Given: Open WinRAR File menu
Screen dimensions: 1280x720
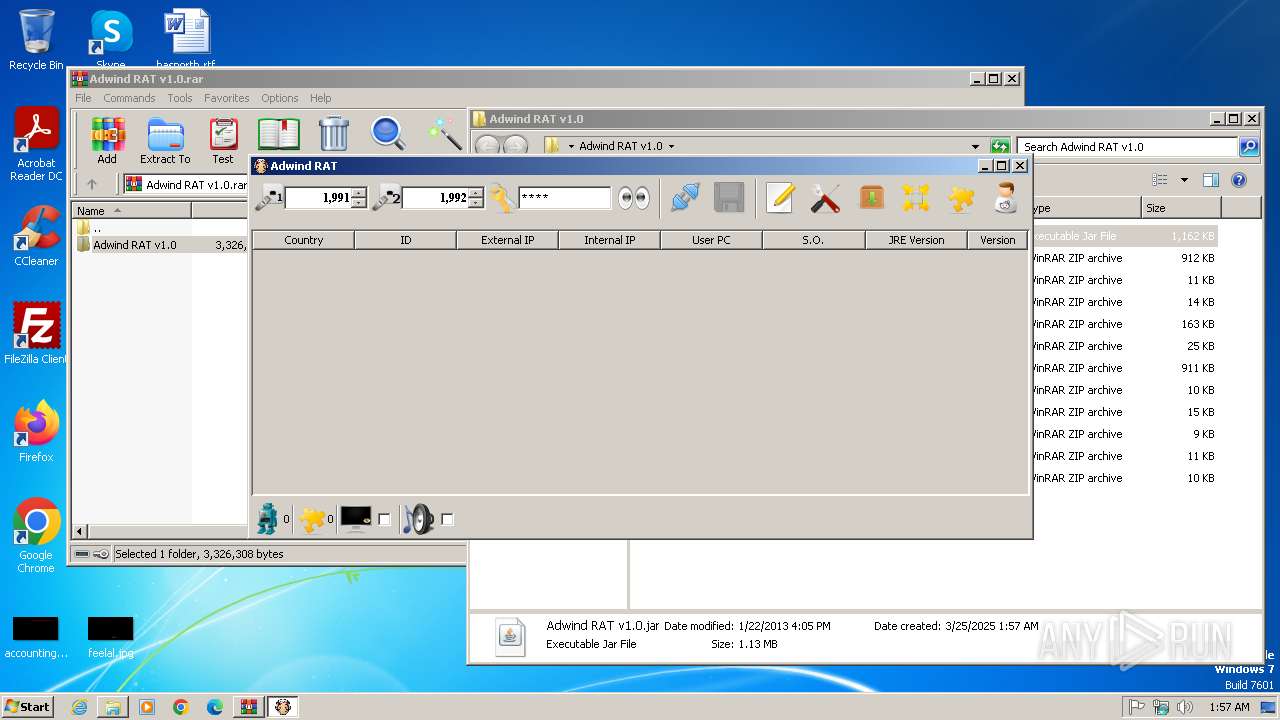Looking at the screenshot, I should click(x=83, y=98).
